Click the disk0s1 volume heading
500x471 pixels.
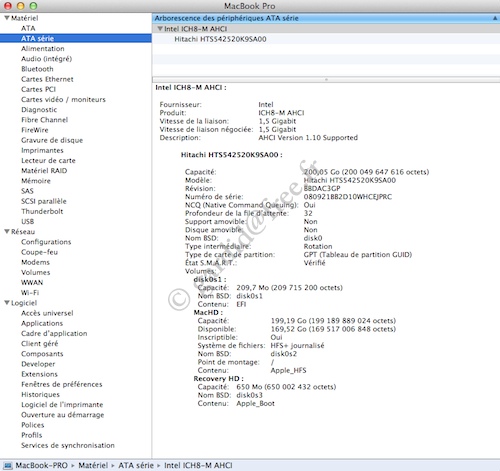(x=210, y=279)
